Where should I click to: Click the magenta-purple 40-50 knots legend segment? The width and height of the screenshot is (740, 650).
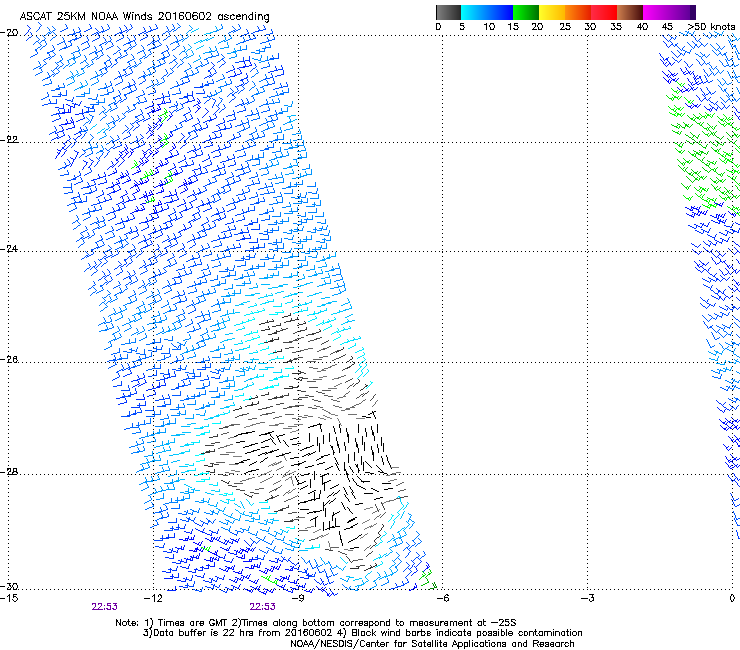pos(669,12)
